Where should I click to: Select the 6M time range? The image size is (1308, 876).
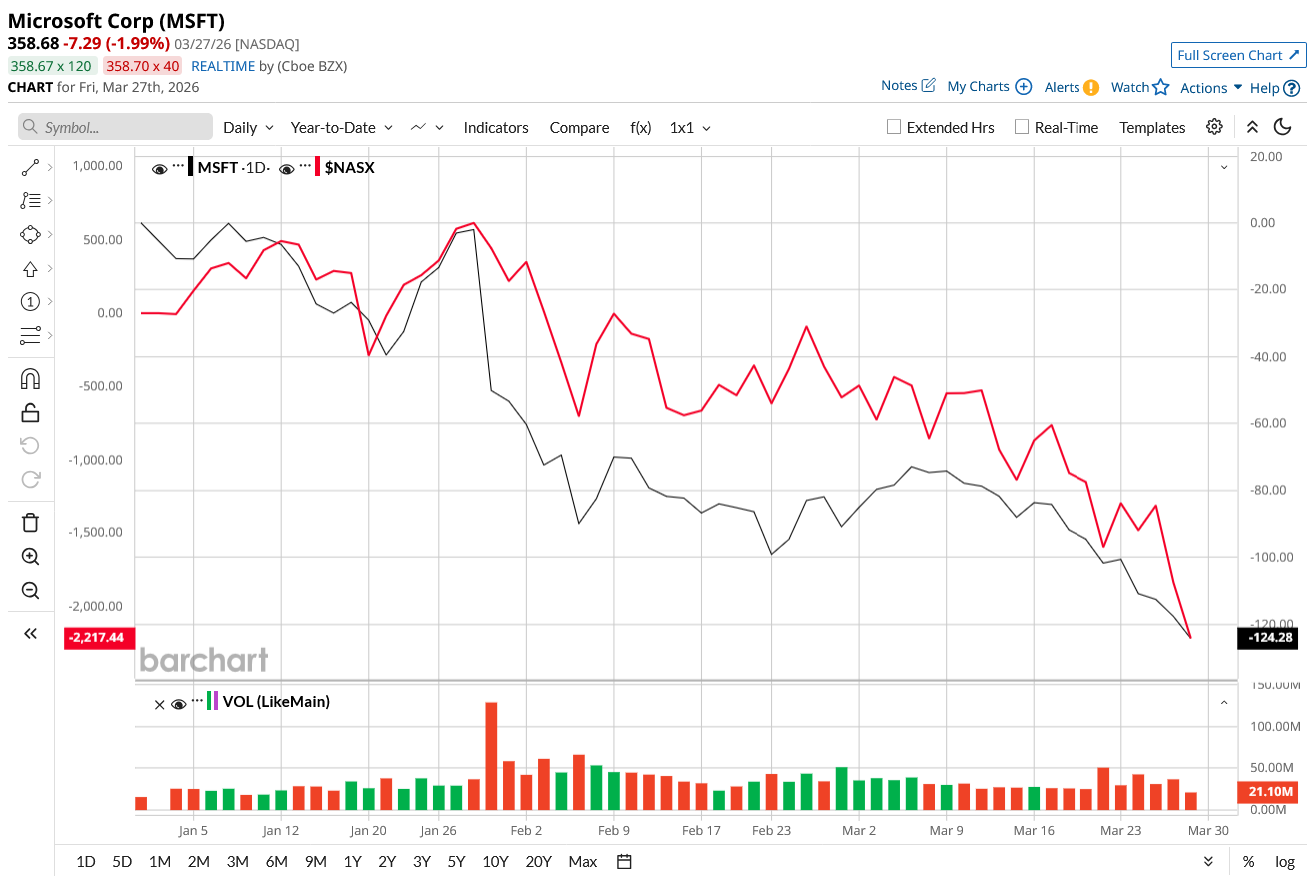[277, 861]
